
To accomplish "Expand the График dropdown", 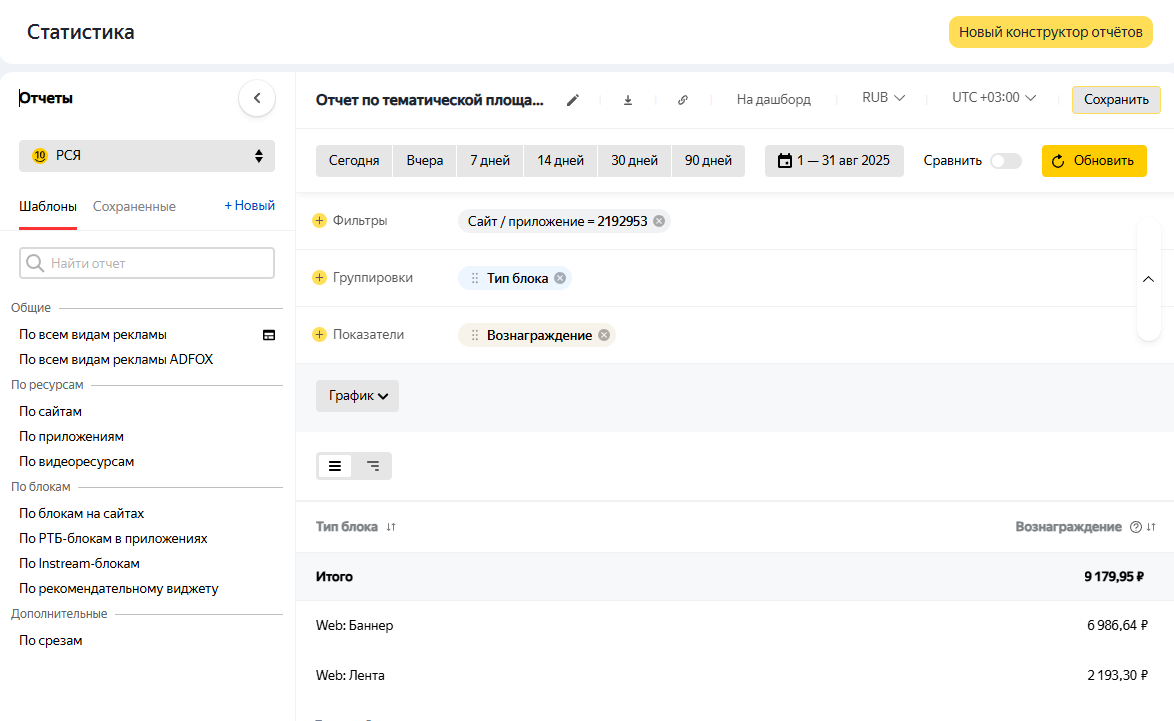I will 357,396.
